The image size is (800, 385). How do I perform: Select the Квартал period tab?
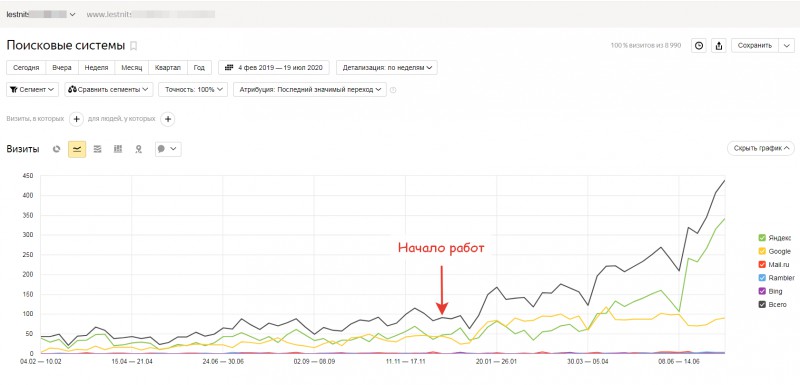pos(168,67)
